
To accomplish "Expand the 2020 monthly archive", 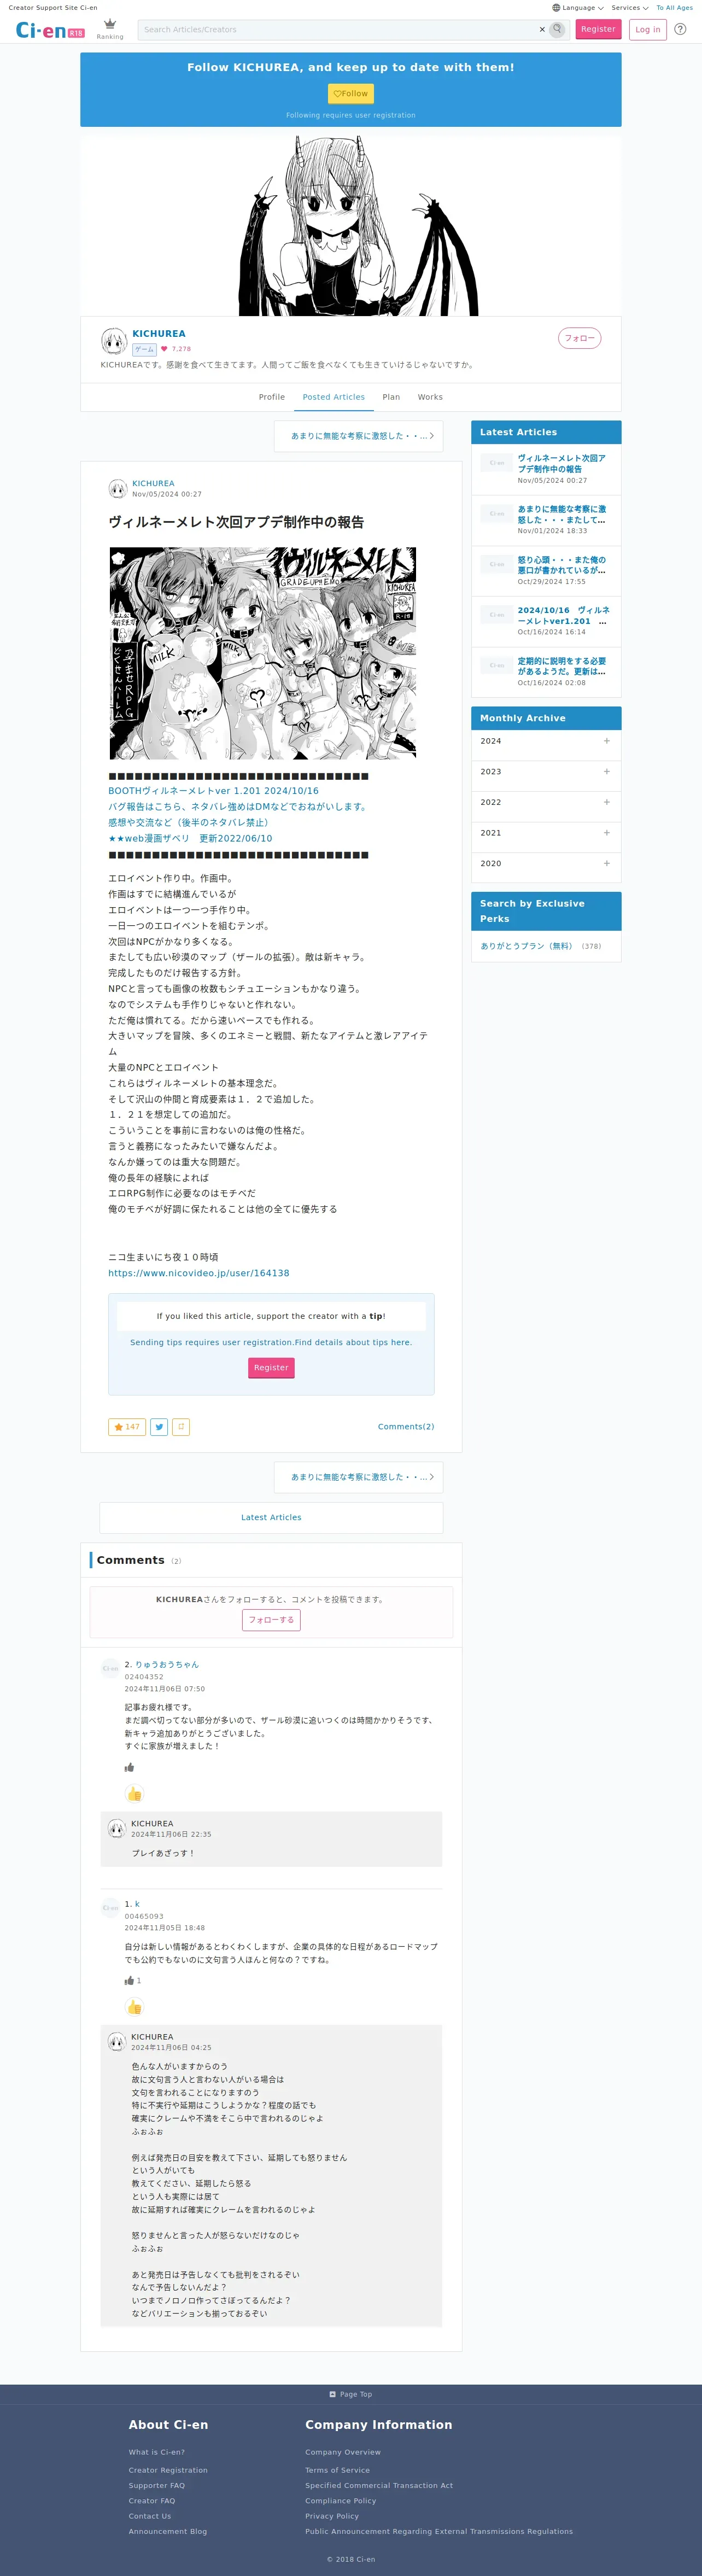I will pos(546,863).
